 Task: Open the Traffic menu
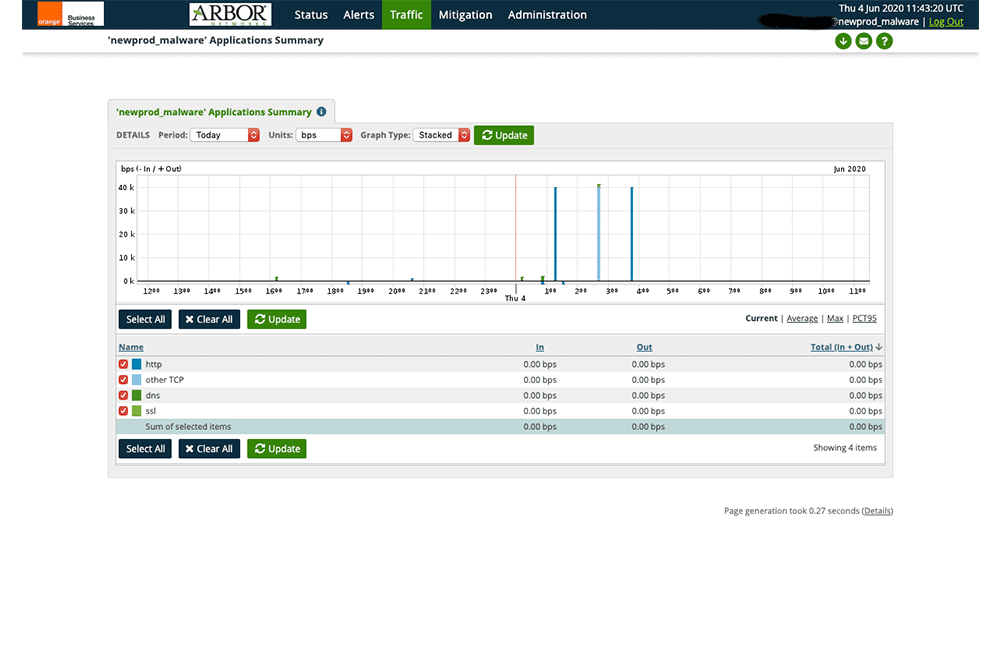[406, 15]
